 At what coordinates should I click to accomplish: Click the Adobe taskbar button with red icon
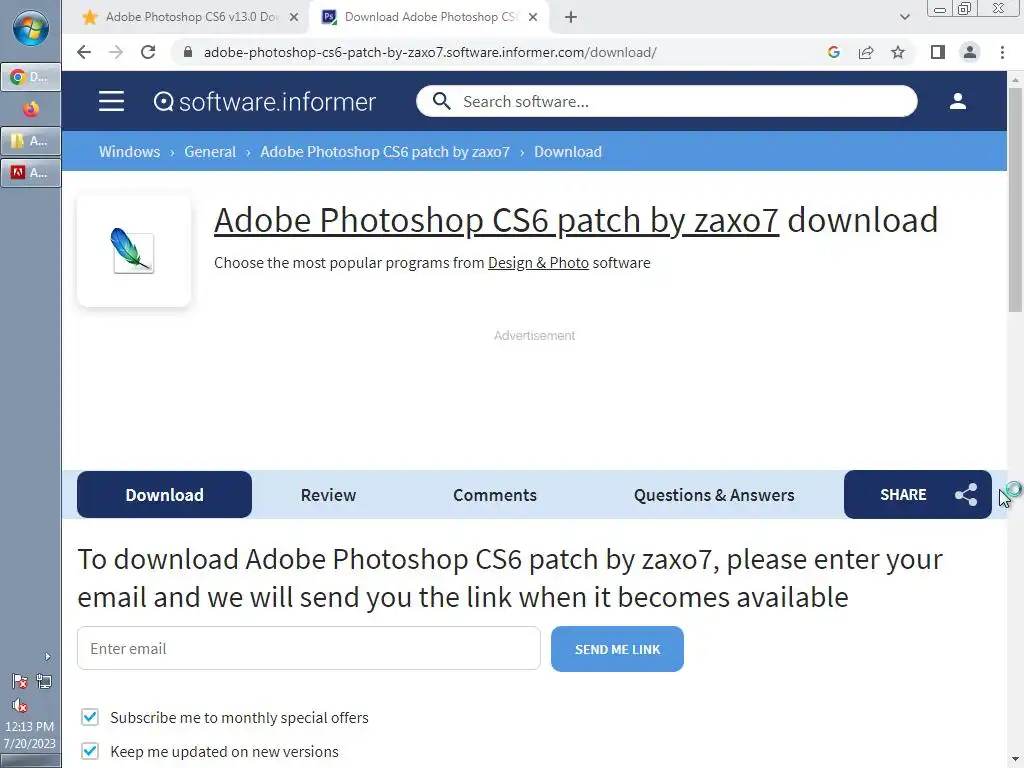31,172
